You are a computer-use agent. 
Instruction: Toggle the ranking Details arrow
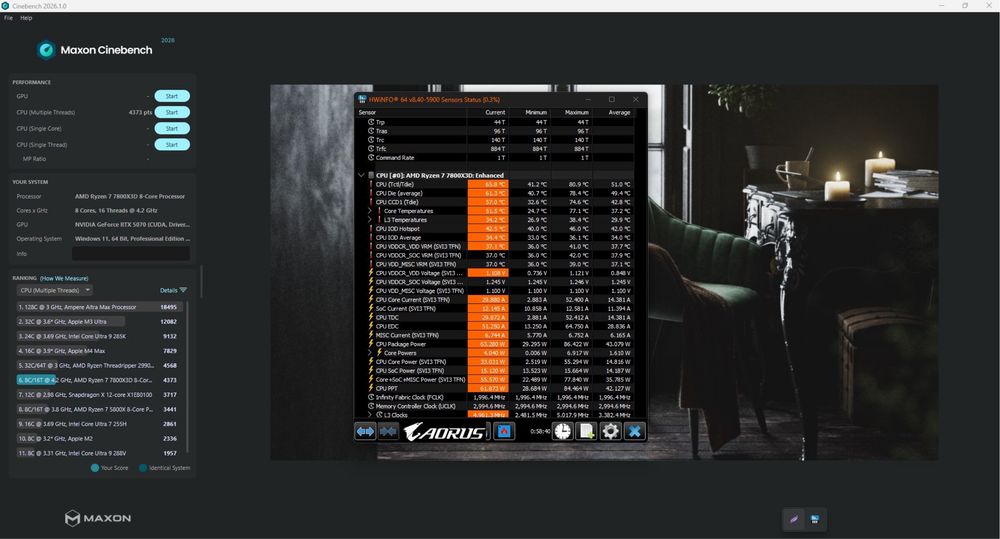point(183,290)
